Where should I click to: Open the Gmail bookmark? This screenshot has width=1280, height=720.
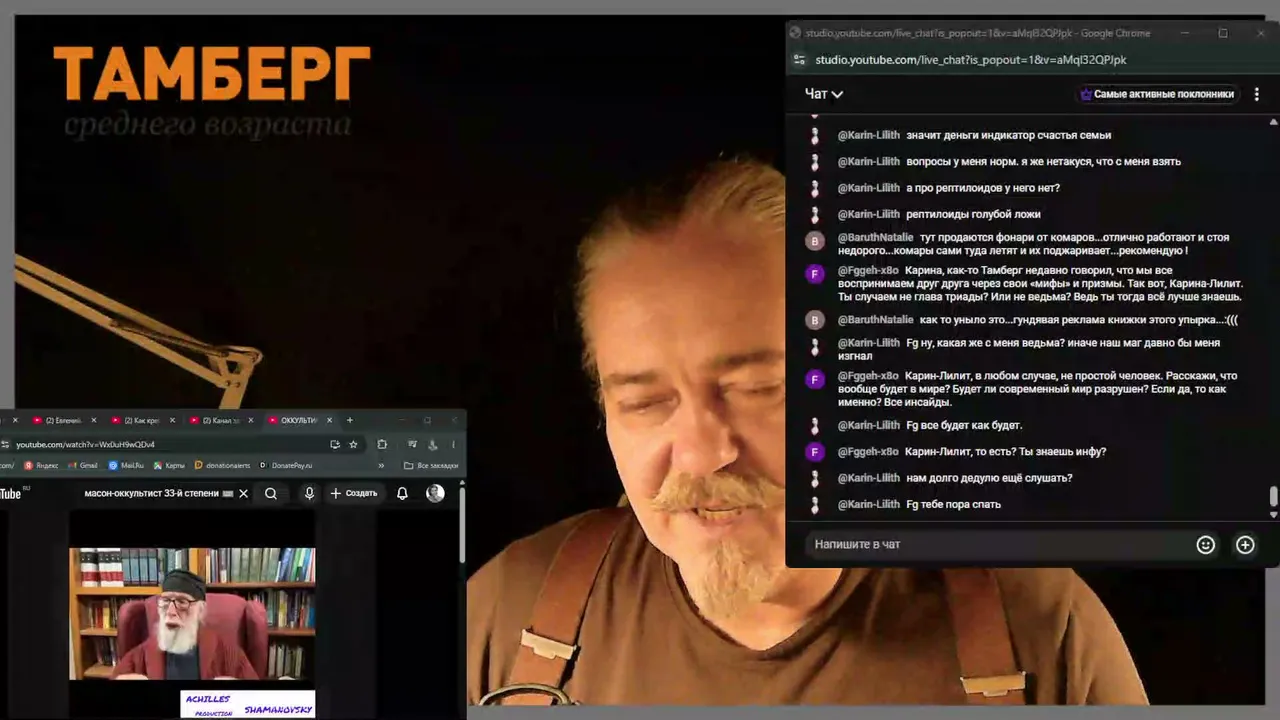click(83, 465)
